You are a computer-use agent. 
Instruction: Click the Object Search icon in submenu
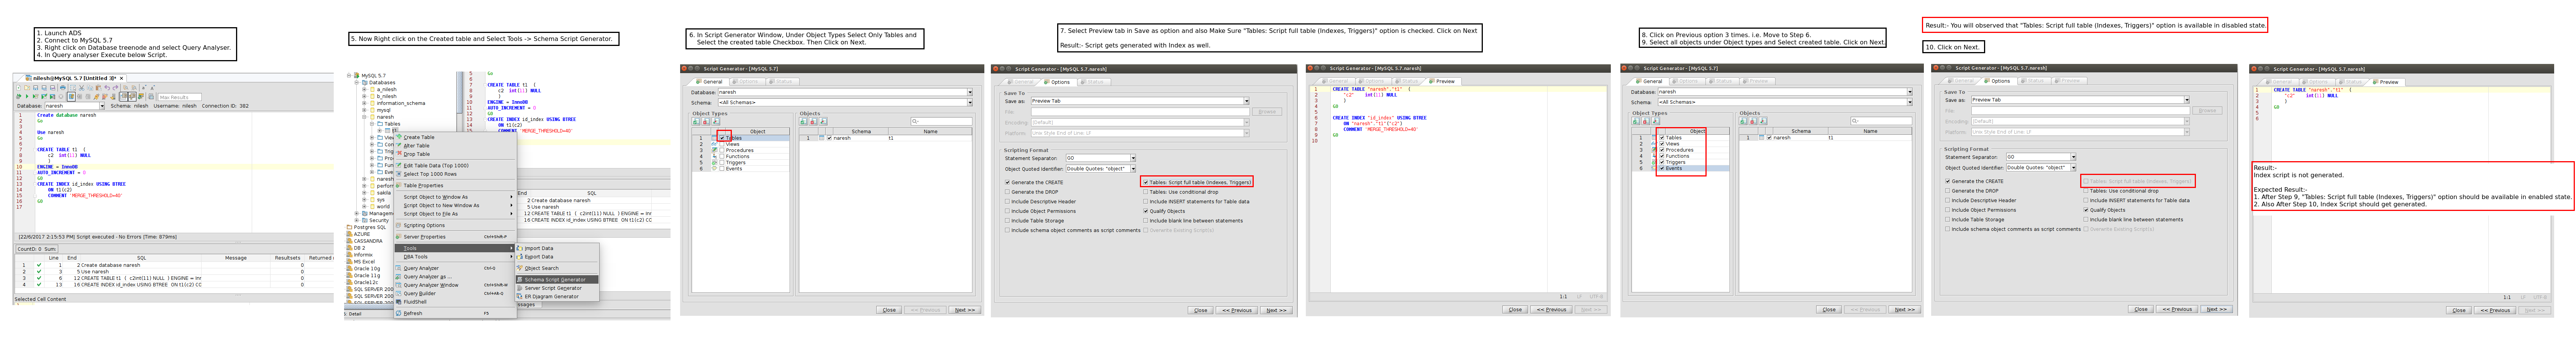pyautogui.click(x=520, y=268)
